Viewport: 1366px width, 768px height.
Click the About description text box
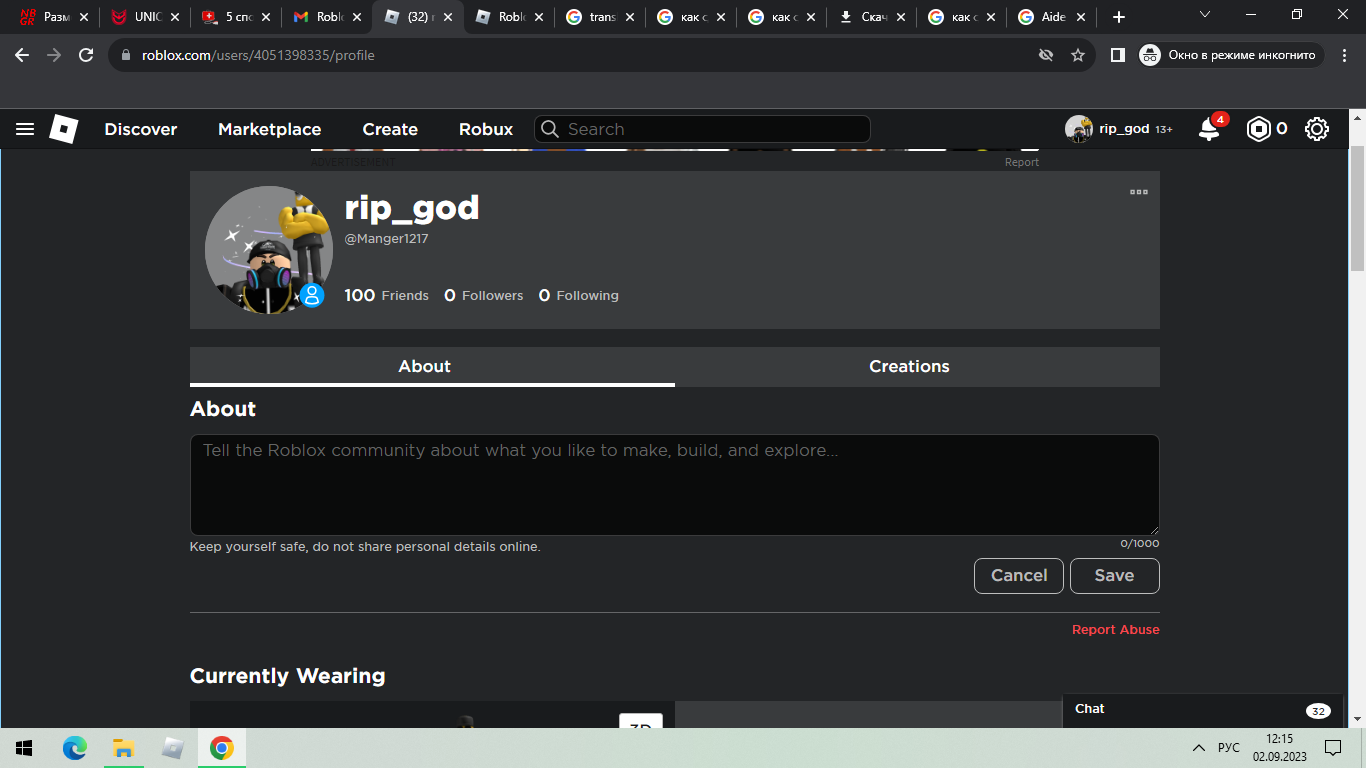pyautogui.click(x=674, y=485)
